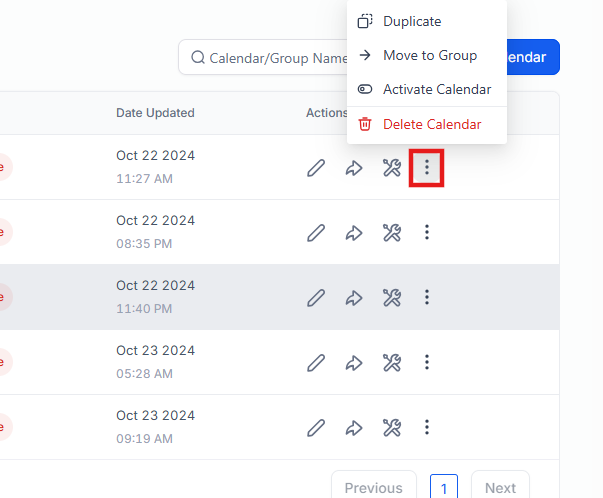Click edit pencil icon for 08:35 PM row
This screenshot has width=603, height=498.
pos(316,233)
